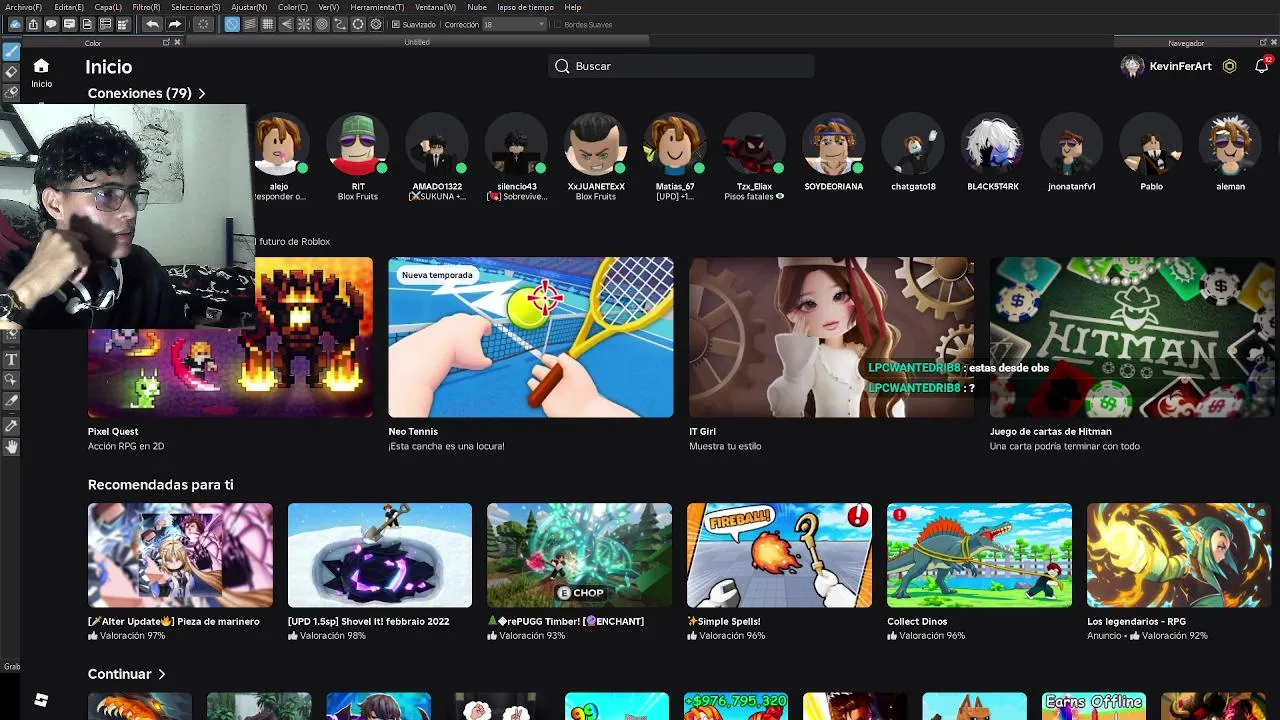
Task: Click the radial snap icon
Action: [x=304, y=24]
